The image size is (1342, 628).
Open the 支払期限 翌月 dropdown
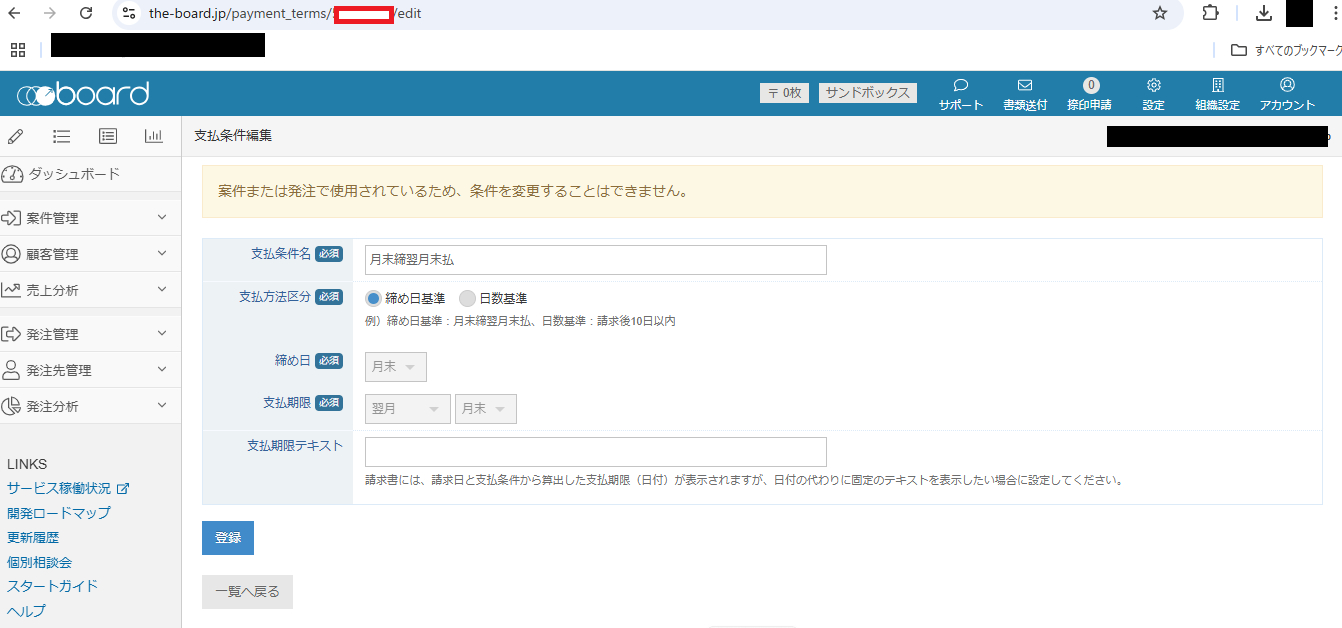point(408,409)
